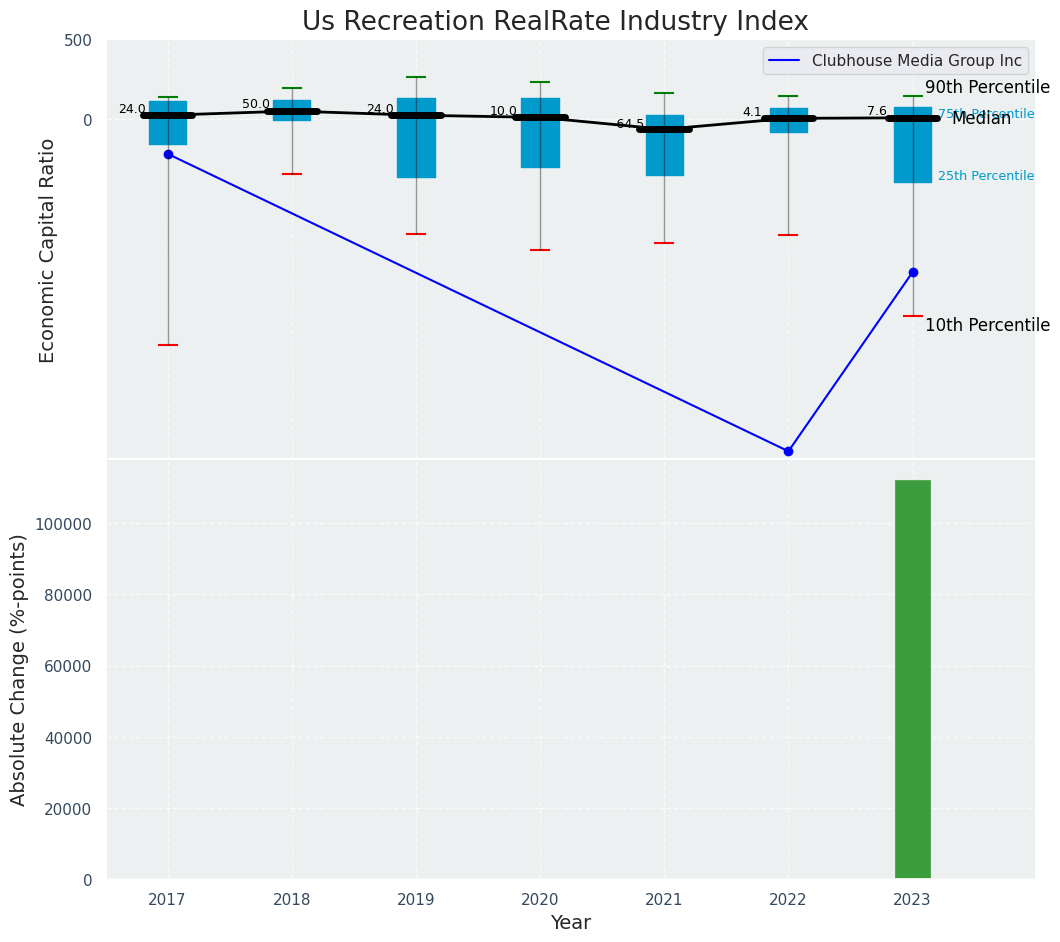This screenshot has height=942, width=1060.
Task: Click the '10th Percentile' label
Action: tap(987, 325)
